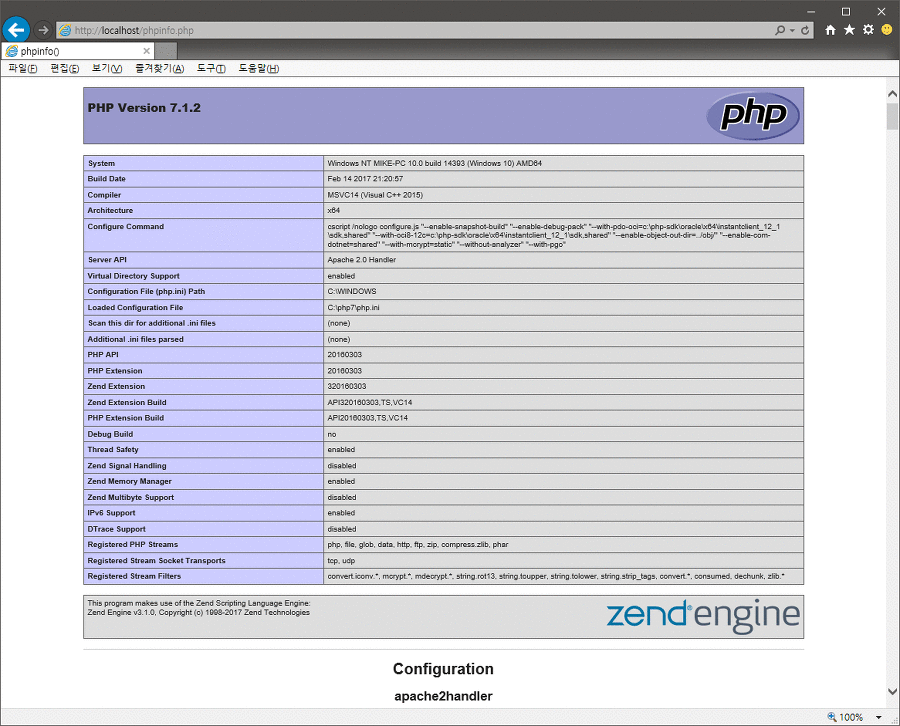Click 'MSVC14 (Visual C++ 2015)' compiler value
This screenshot has width=900, height=726.
(375, 195)
